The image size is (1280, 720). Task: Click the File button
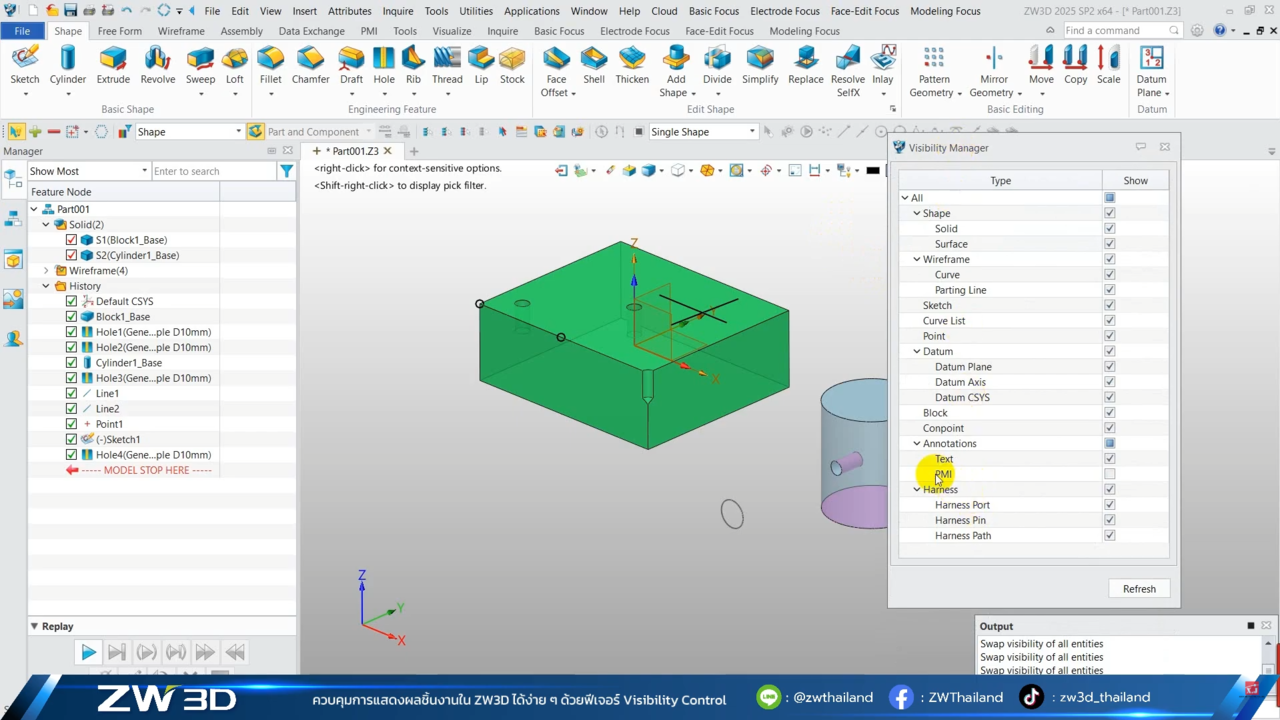point(22,31)
